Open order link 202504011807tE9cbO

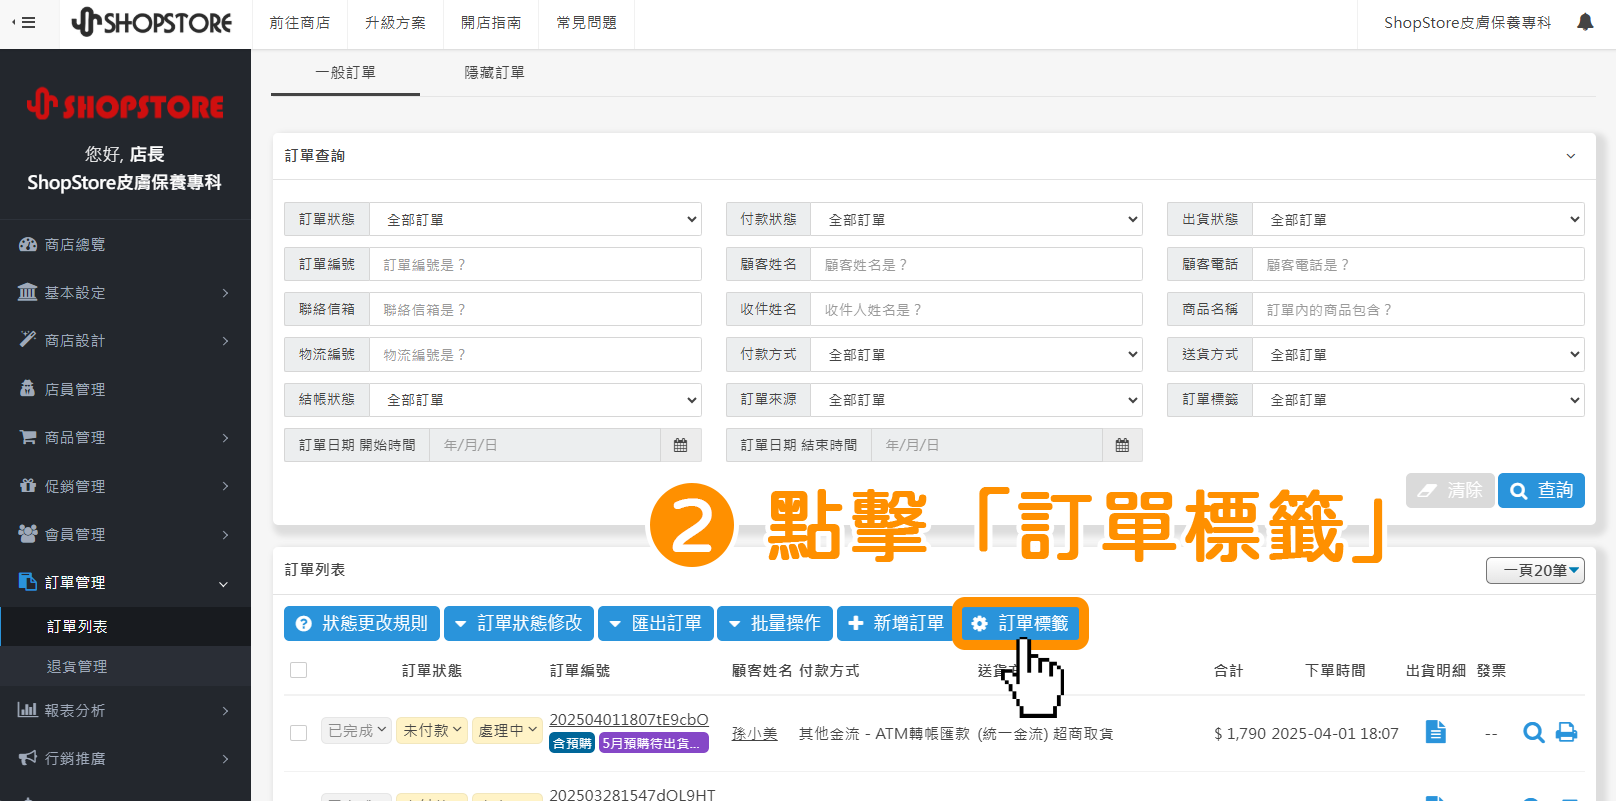tap(629, 719)
